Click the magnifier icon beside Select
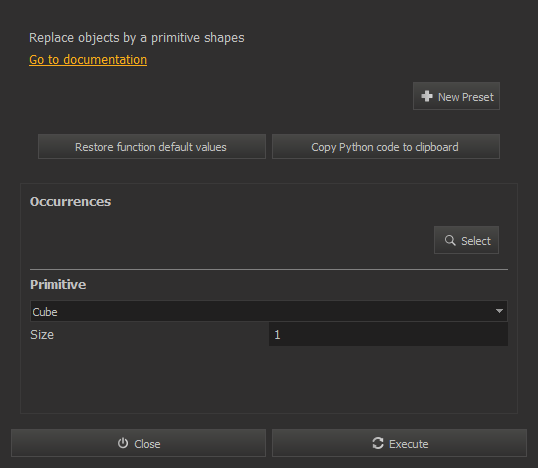 [450, 240]
